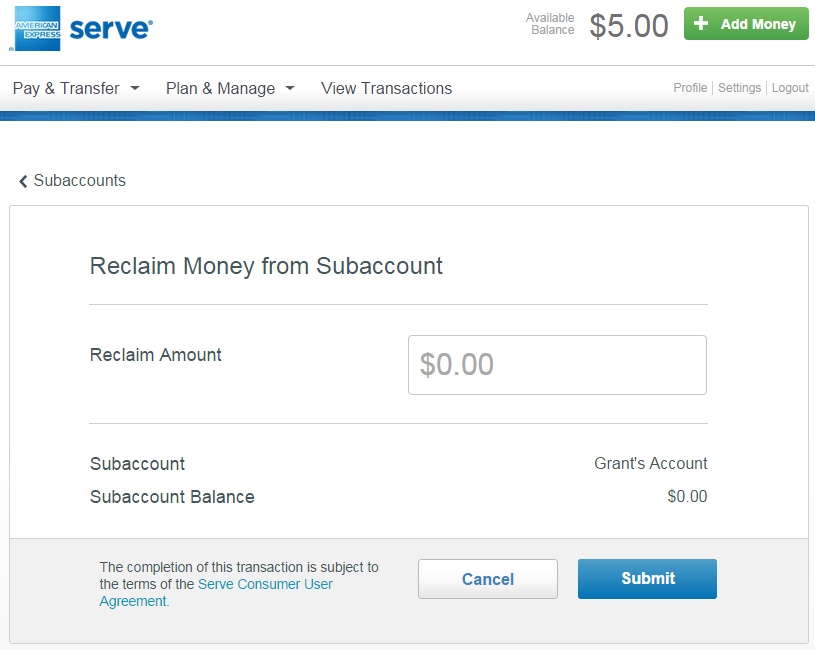This screenshot has width=815, height=650.
Task: Click the Serve logo
Action: pos(110,28)
